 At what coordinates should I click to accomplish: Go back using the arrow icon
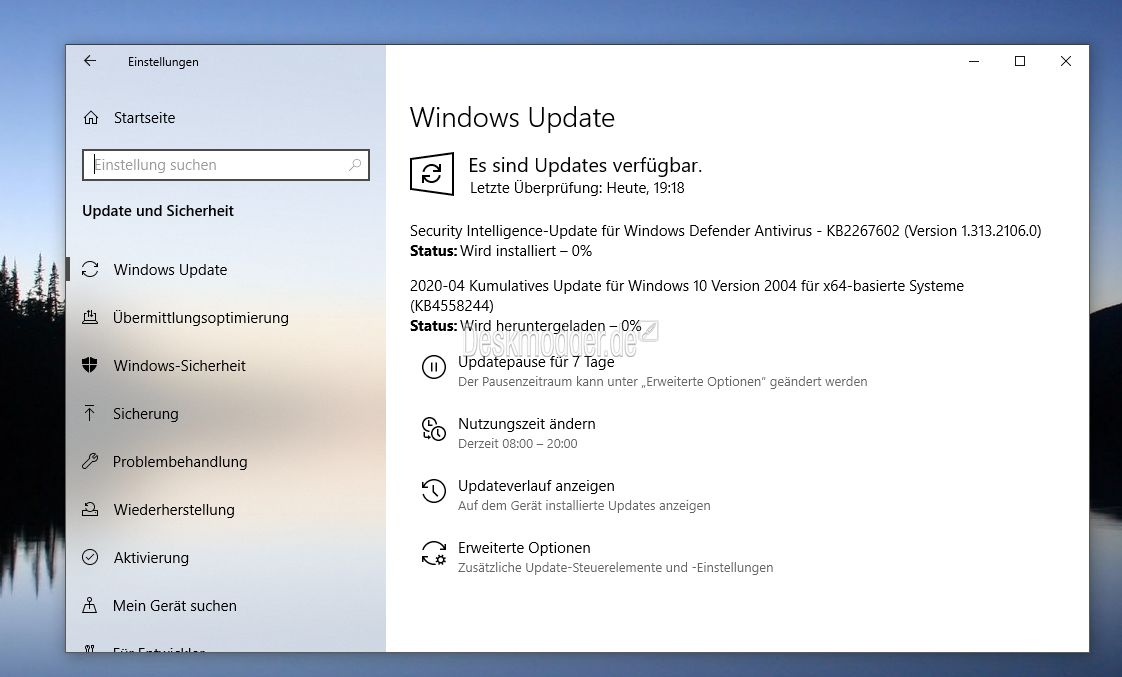point(89,61)
